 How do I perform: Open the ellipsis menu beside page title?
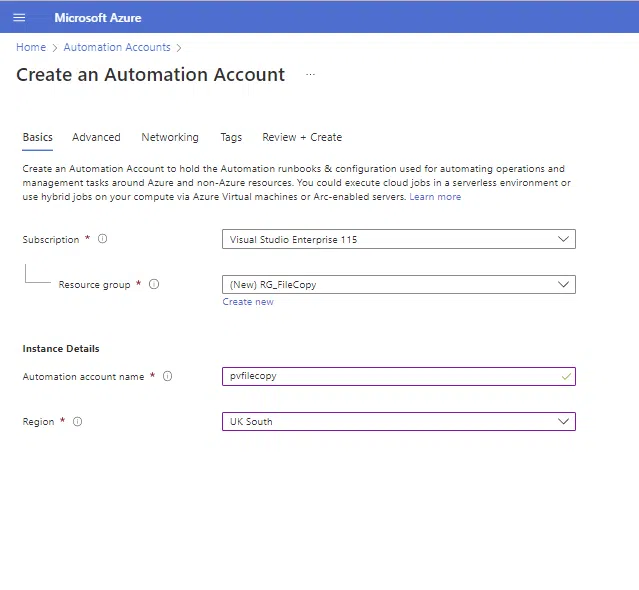pos(310,75)
